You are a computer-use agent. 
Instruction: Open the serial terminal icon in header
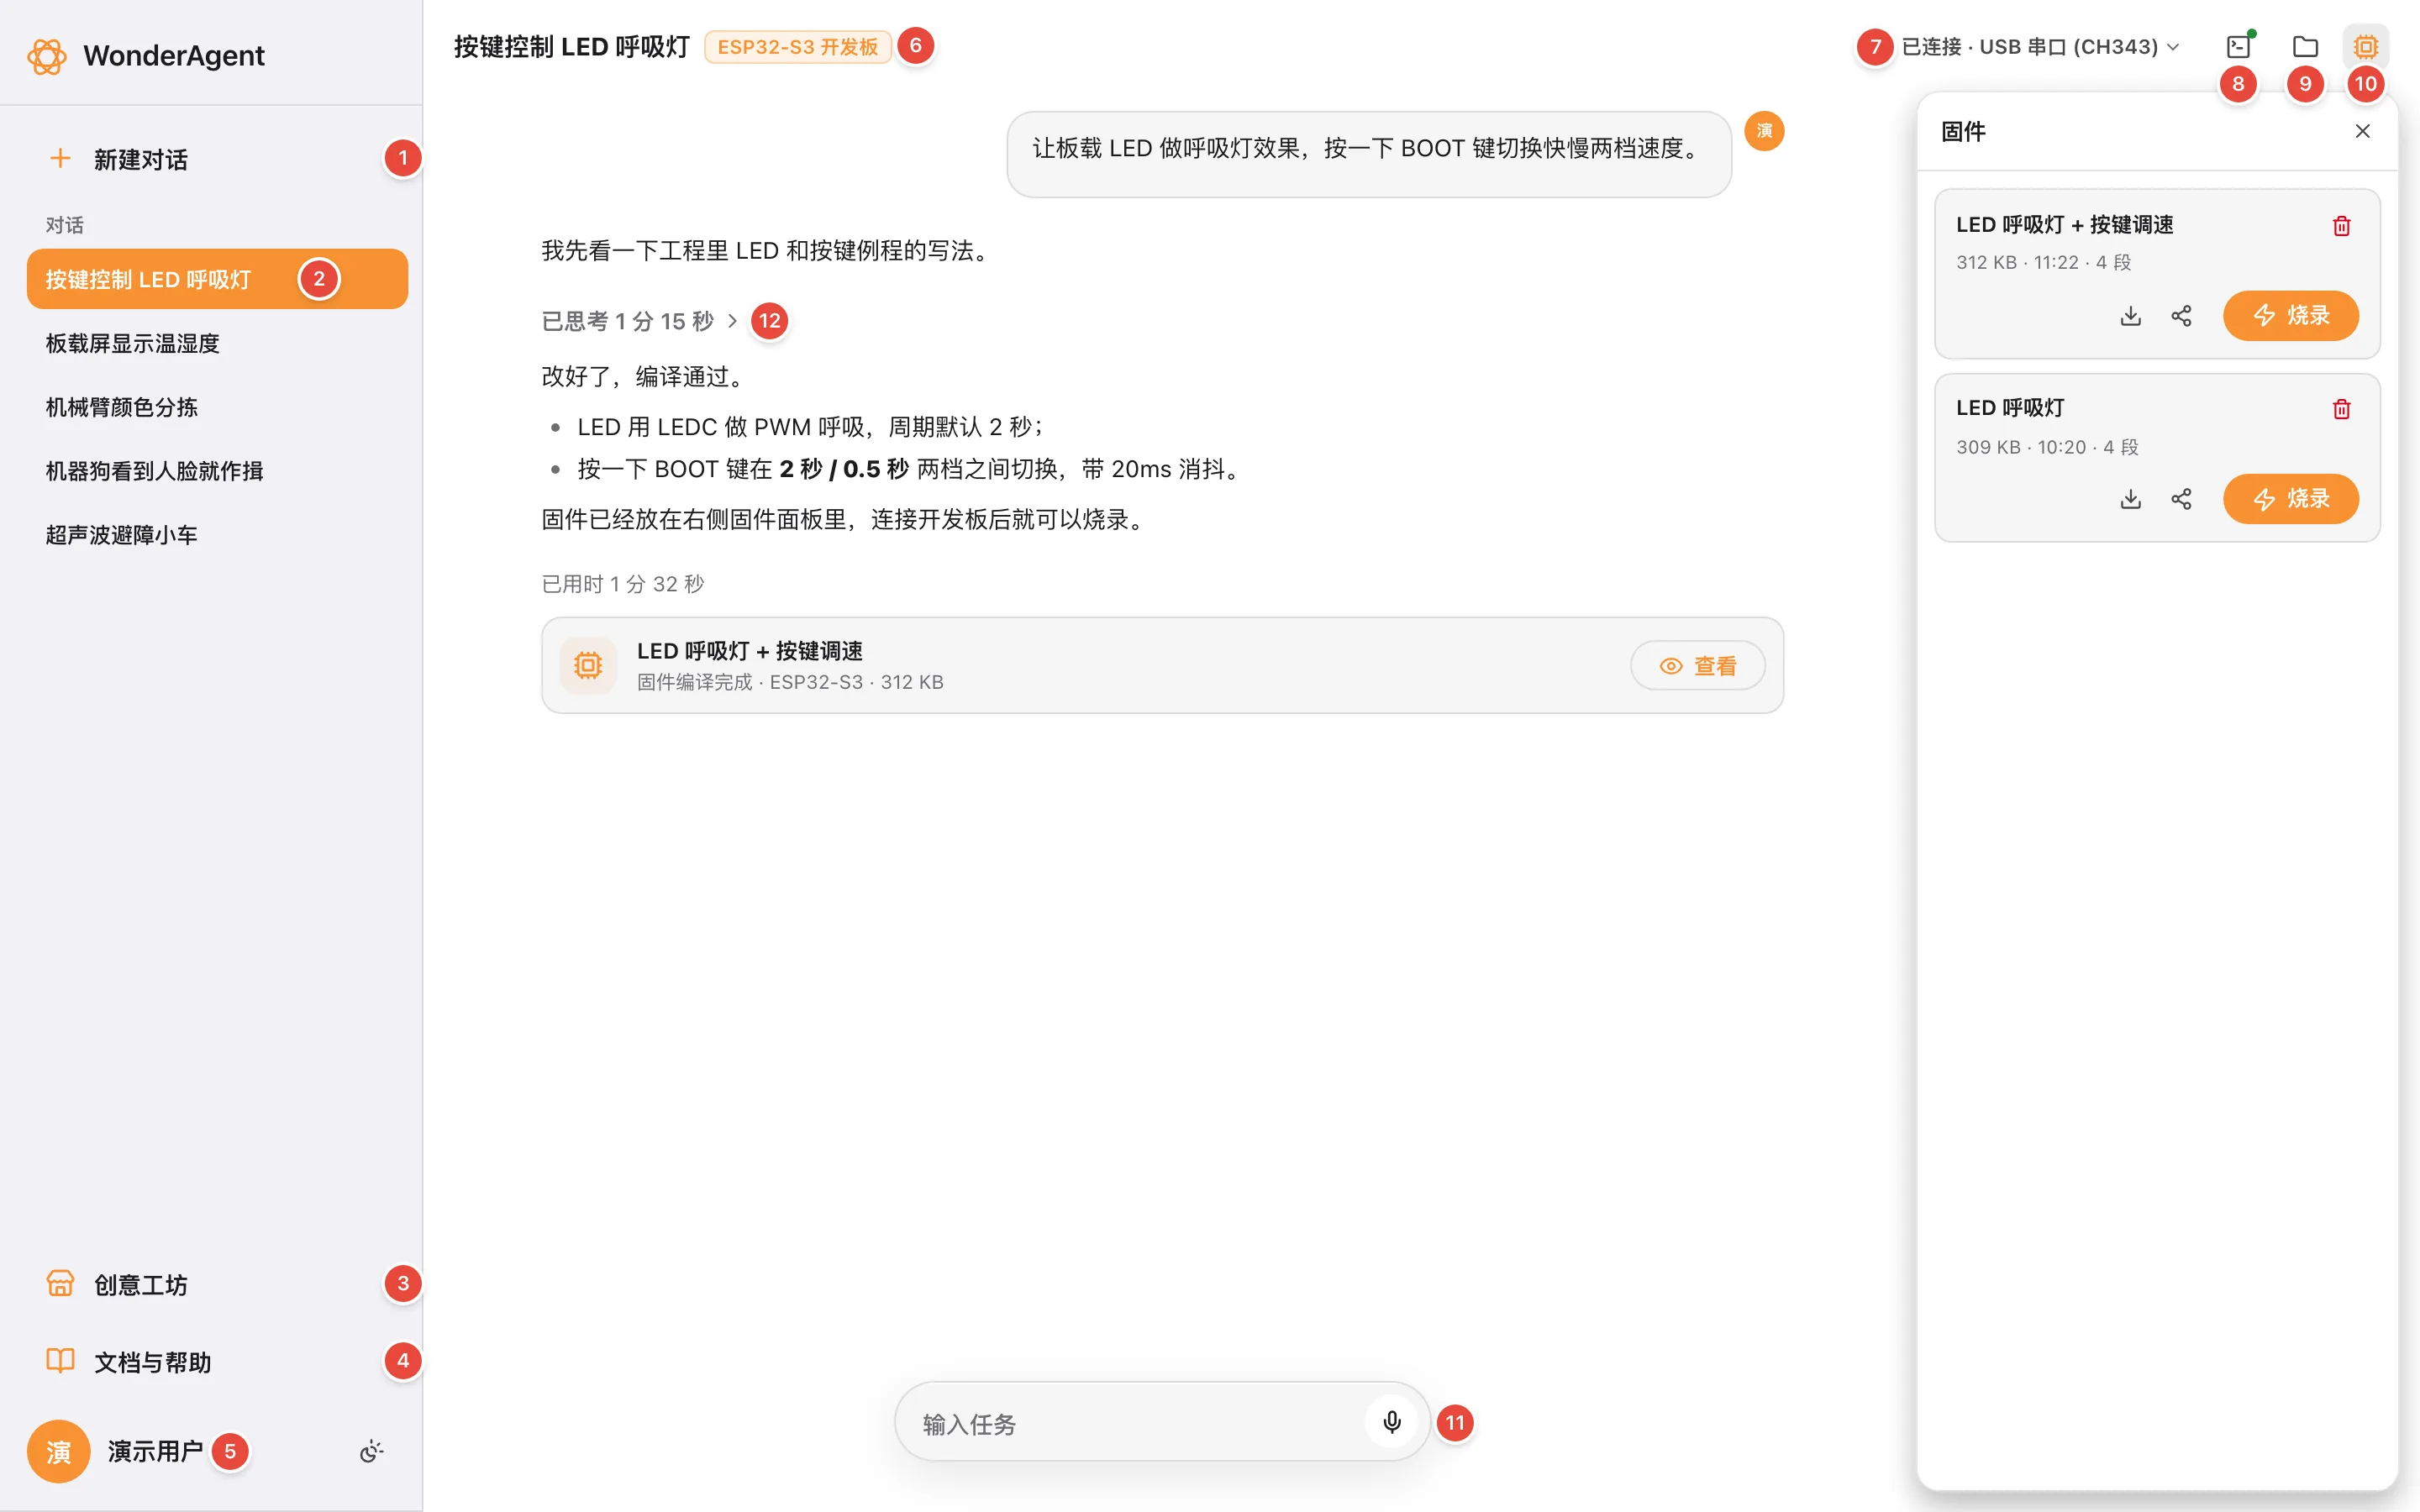2239,47
